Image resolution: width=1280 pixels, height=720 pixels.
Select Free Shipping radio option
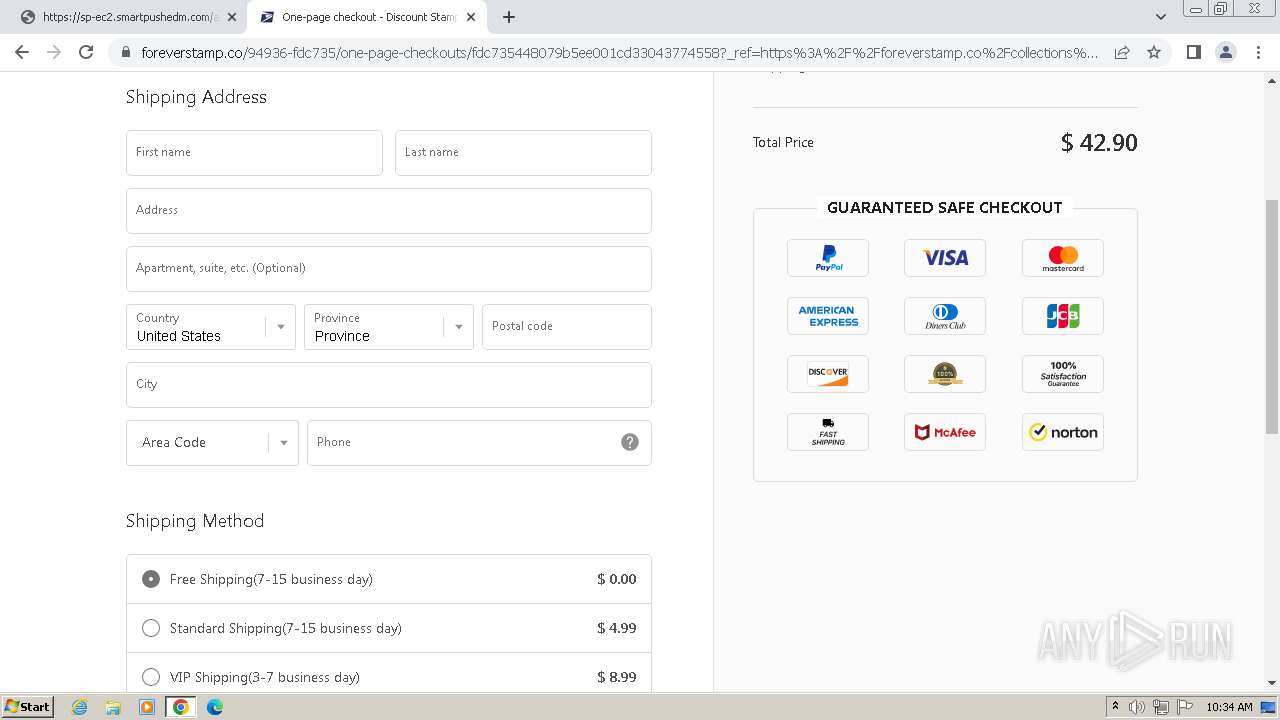point(151,579)
